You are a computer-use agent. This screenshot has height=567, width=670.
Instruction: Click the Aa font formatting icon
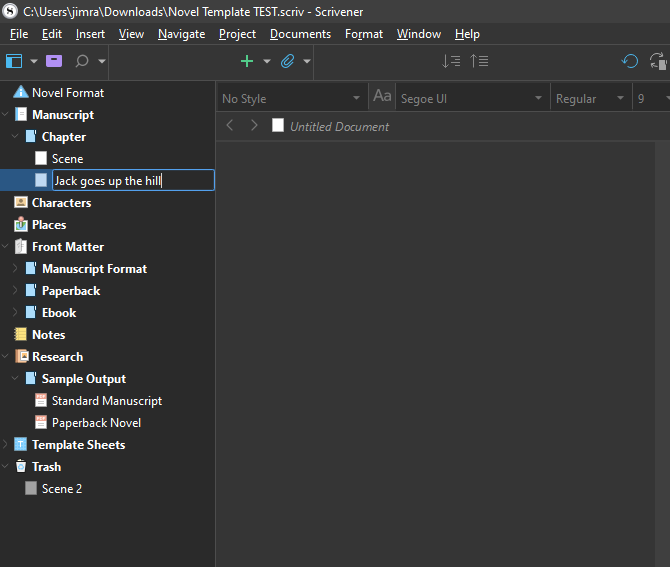[382, 97]
